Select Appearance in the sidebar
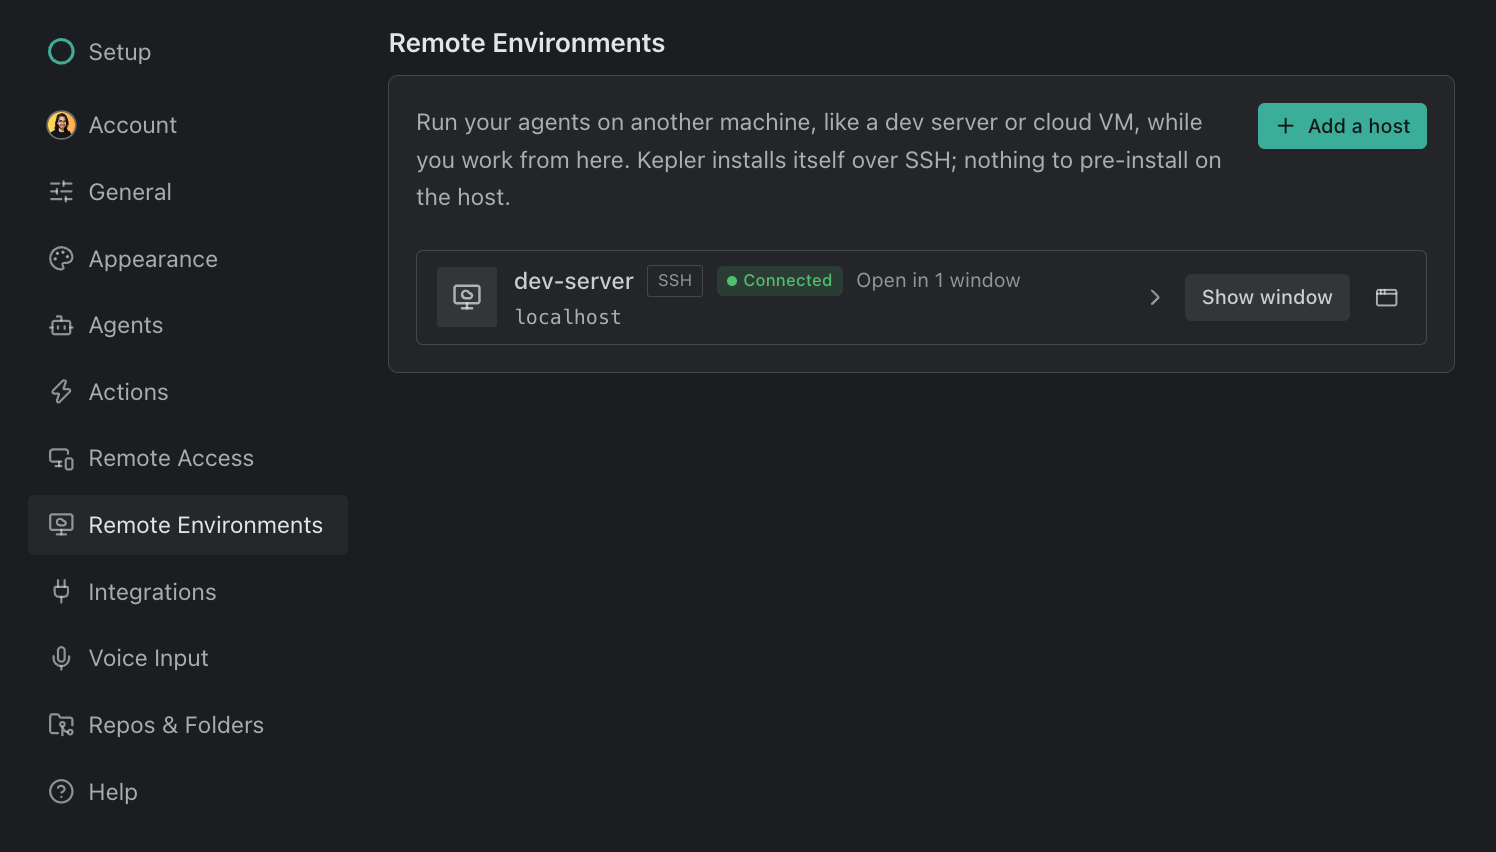The height and width of the screenshot is (852, 1496). [x=188, y=259]
